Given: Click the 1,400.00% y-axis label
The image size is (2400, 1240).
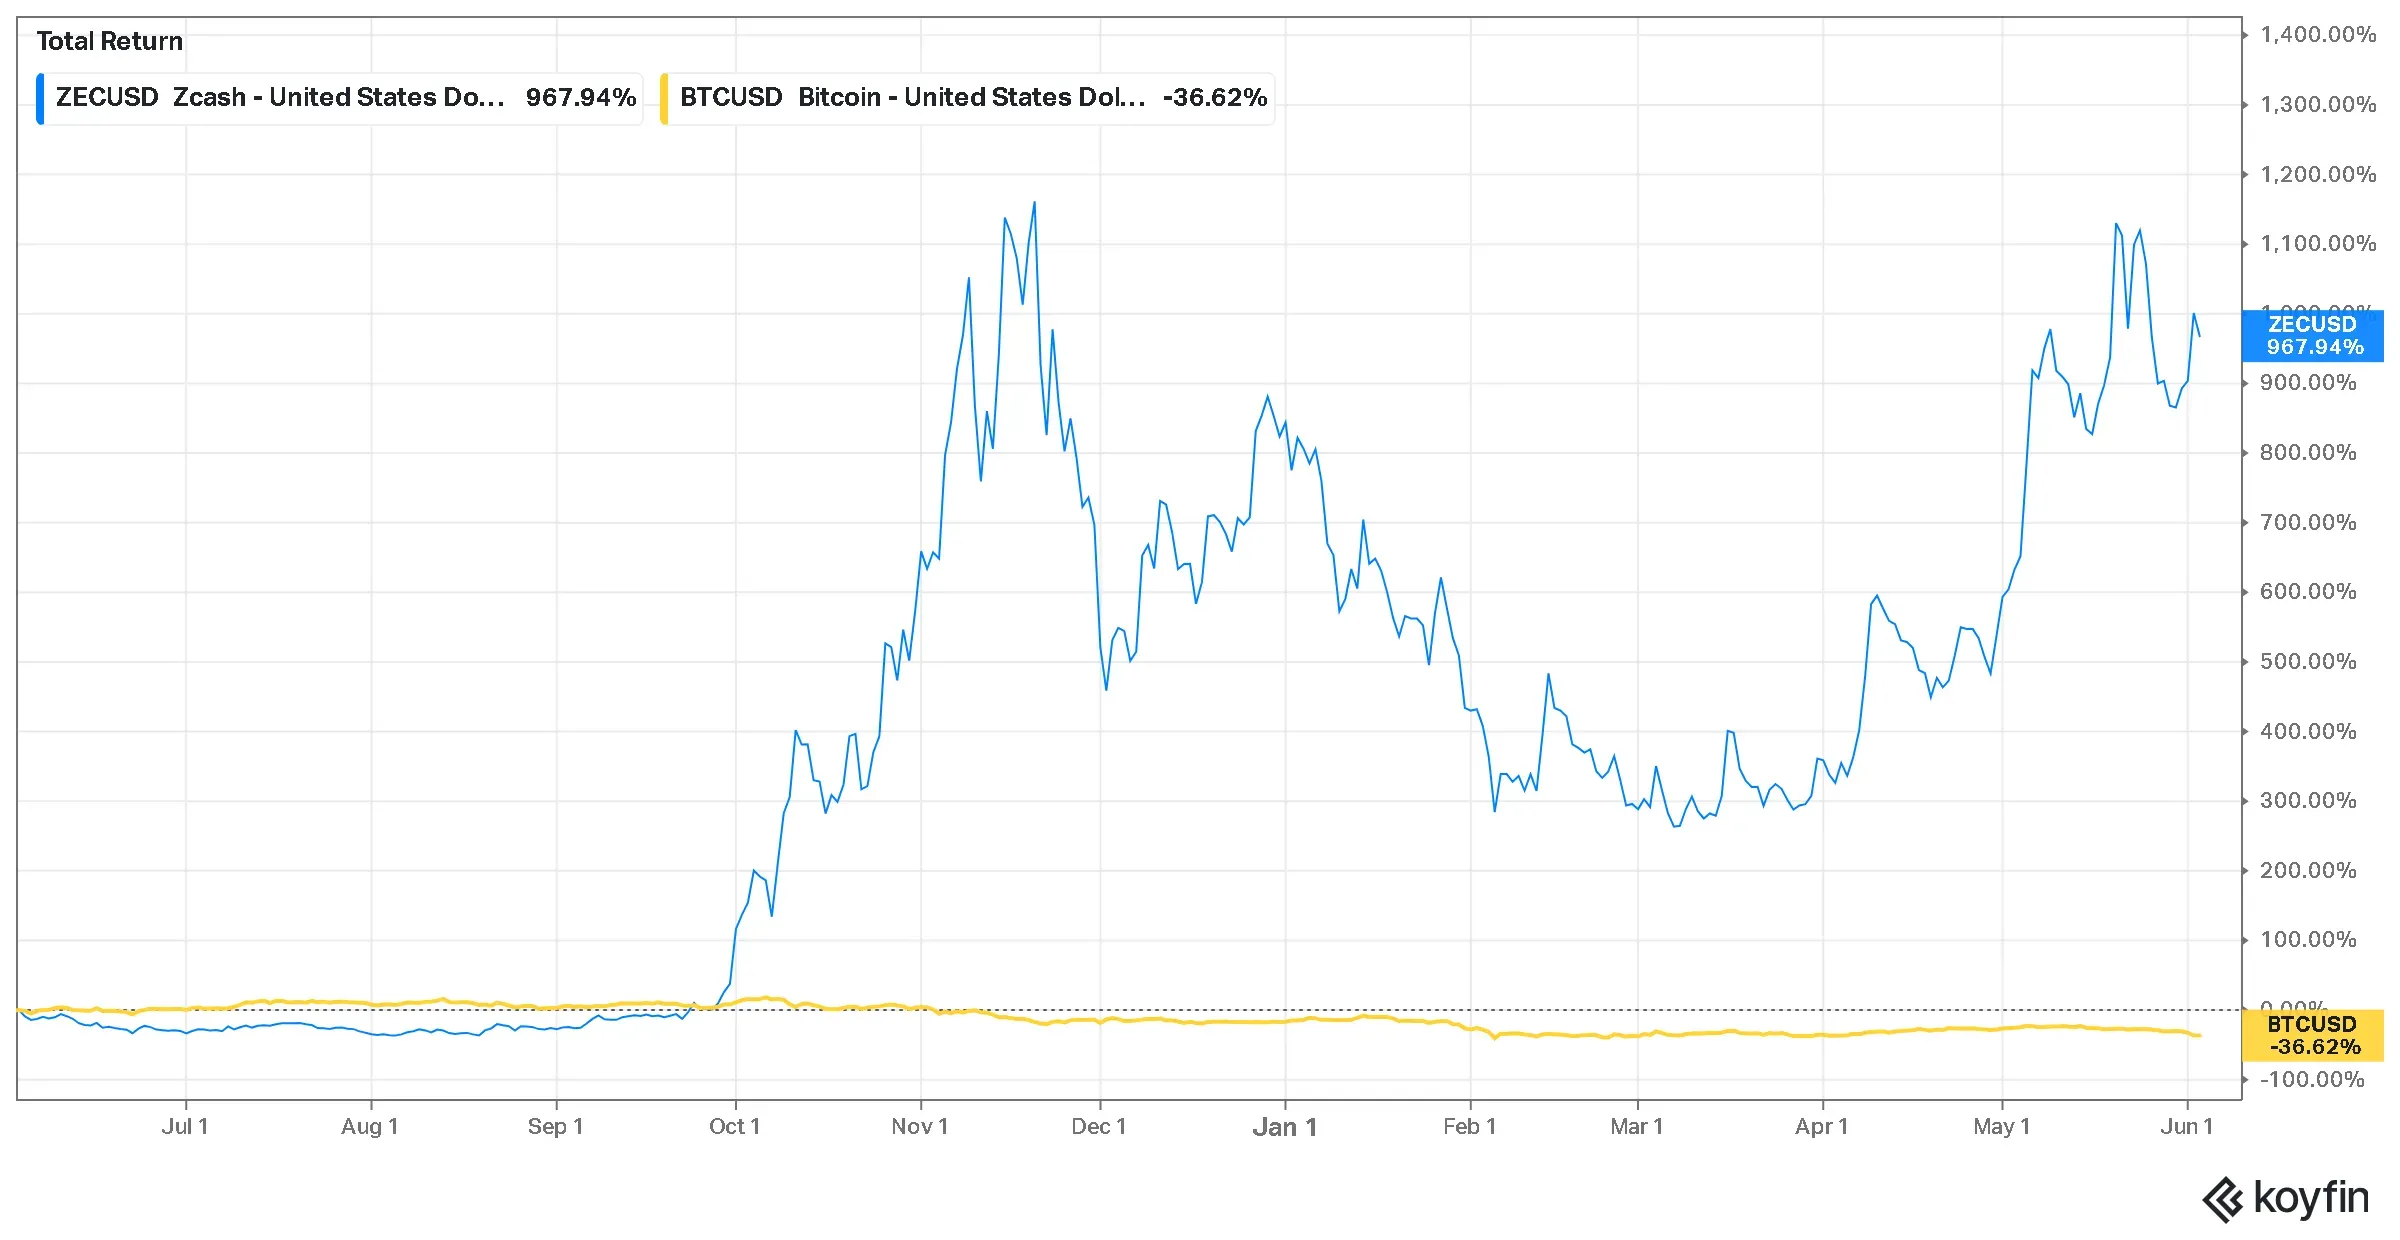Looking at the screenshot, I should pyautogui.click(x=2318, y=35).
